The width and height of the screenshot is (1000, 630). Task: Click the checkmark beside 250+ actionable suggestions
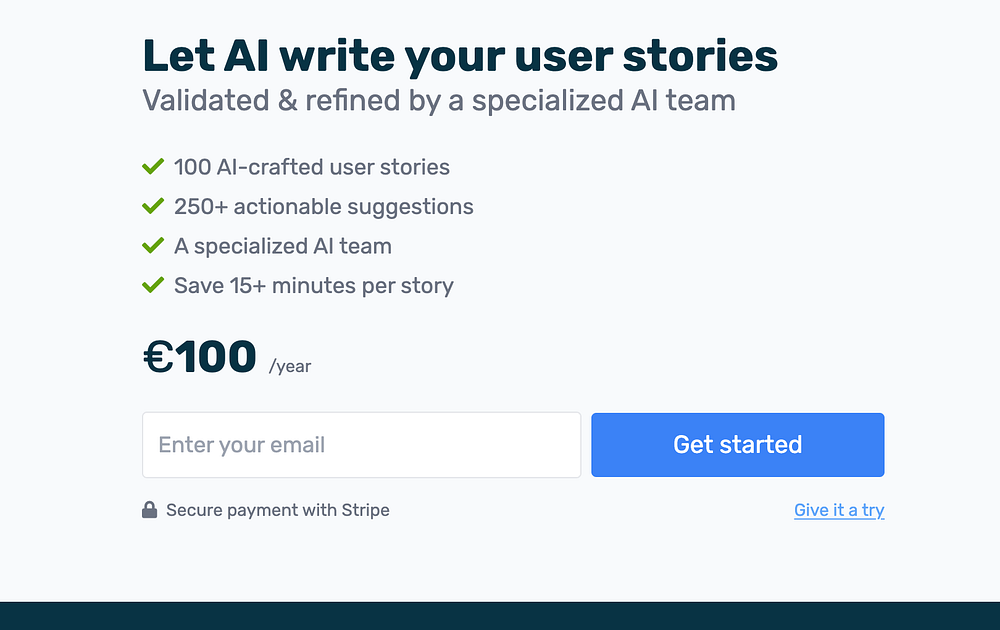point(153,207)
